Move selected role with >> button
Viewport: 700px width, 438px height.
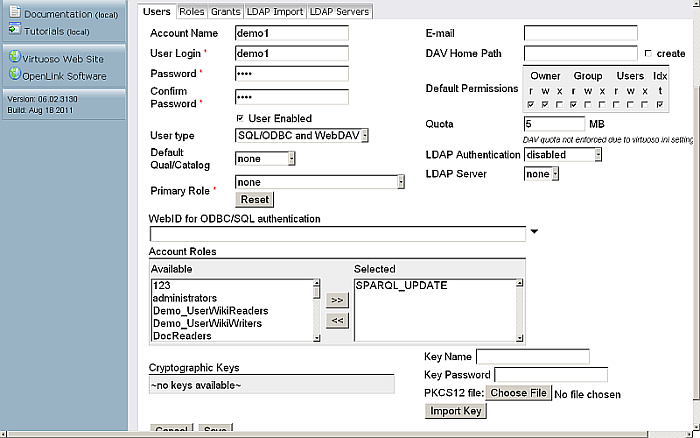(337, 300)
